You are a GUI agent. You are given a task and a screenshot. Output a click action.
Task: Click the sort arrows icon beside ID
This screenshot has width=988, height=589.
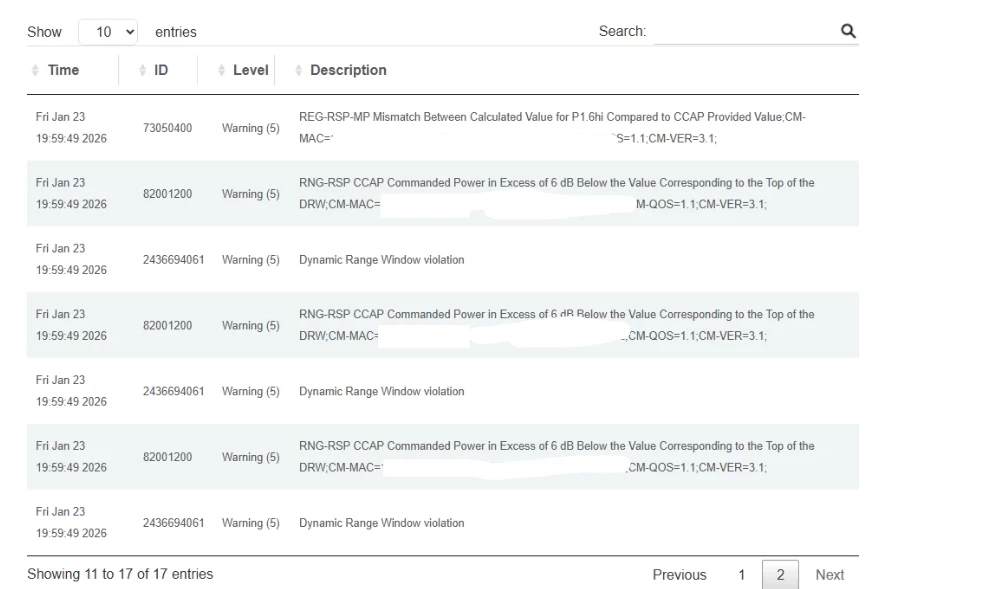coord(143,70)
